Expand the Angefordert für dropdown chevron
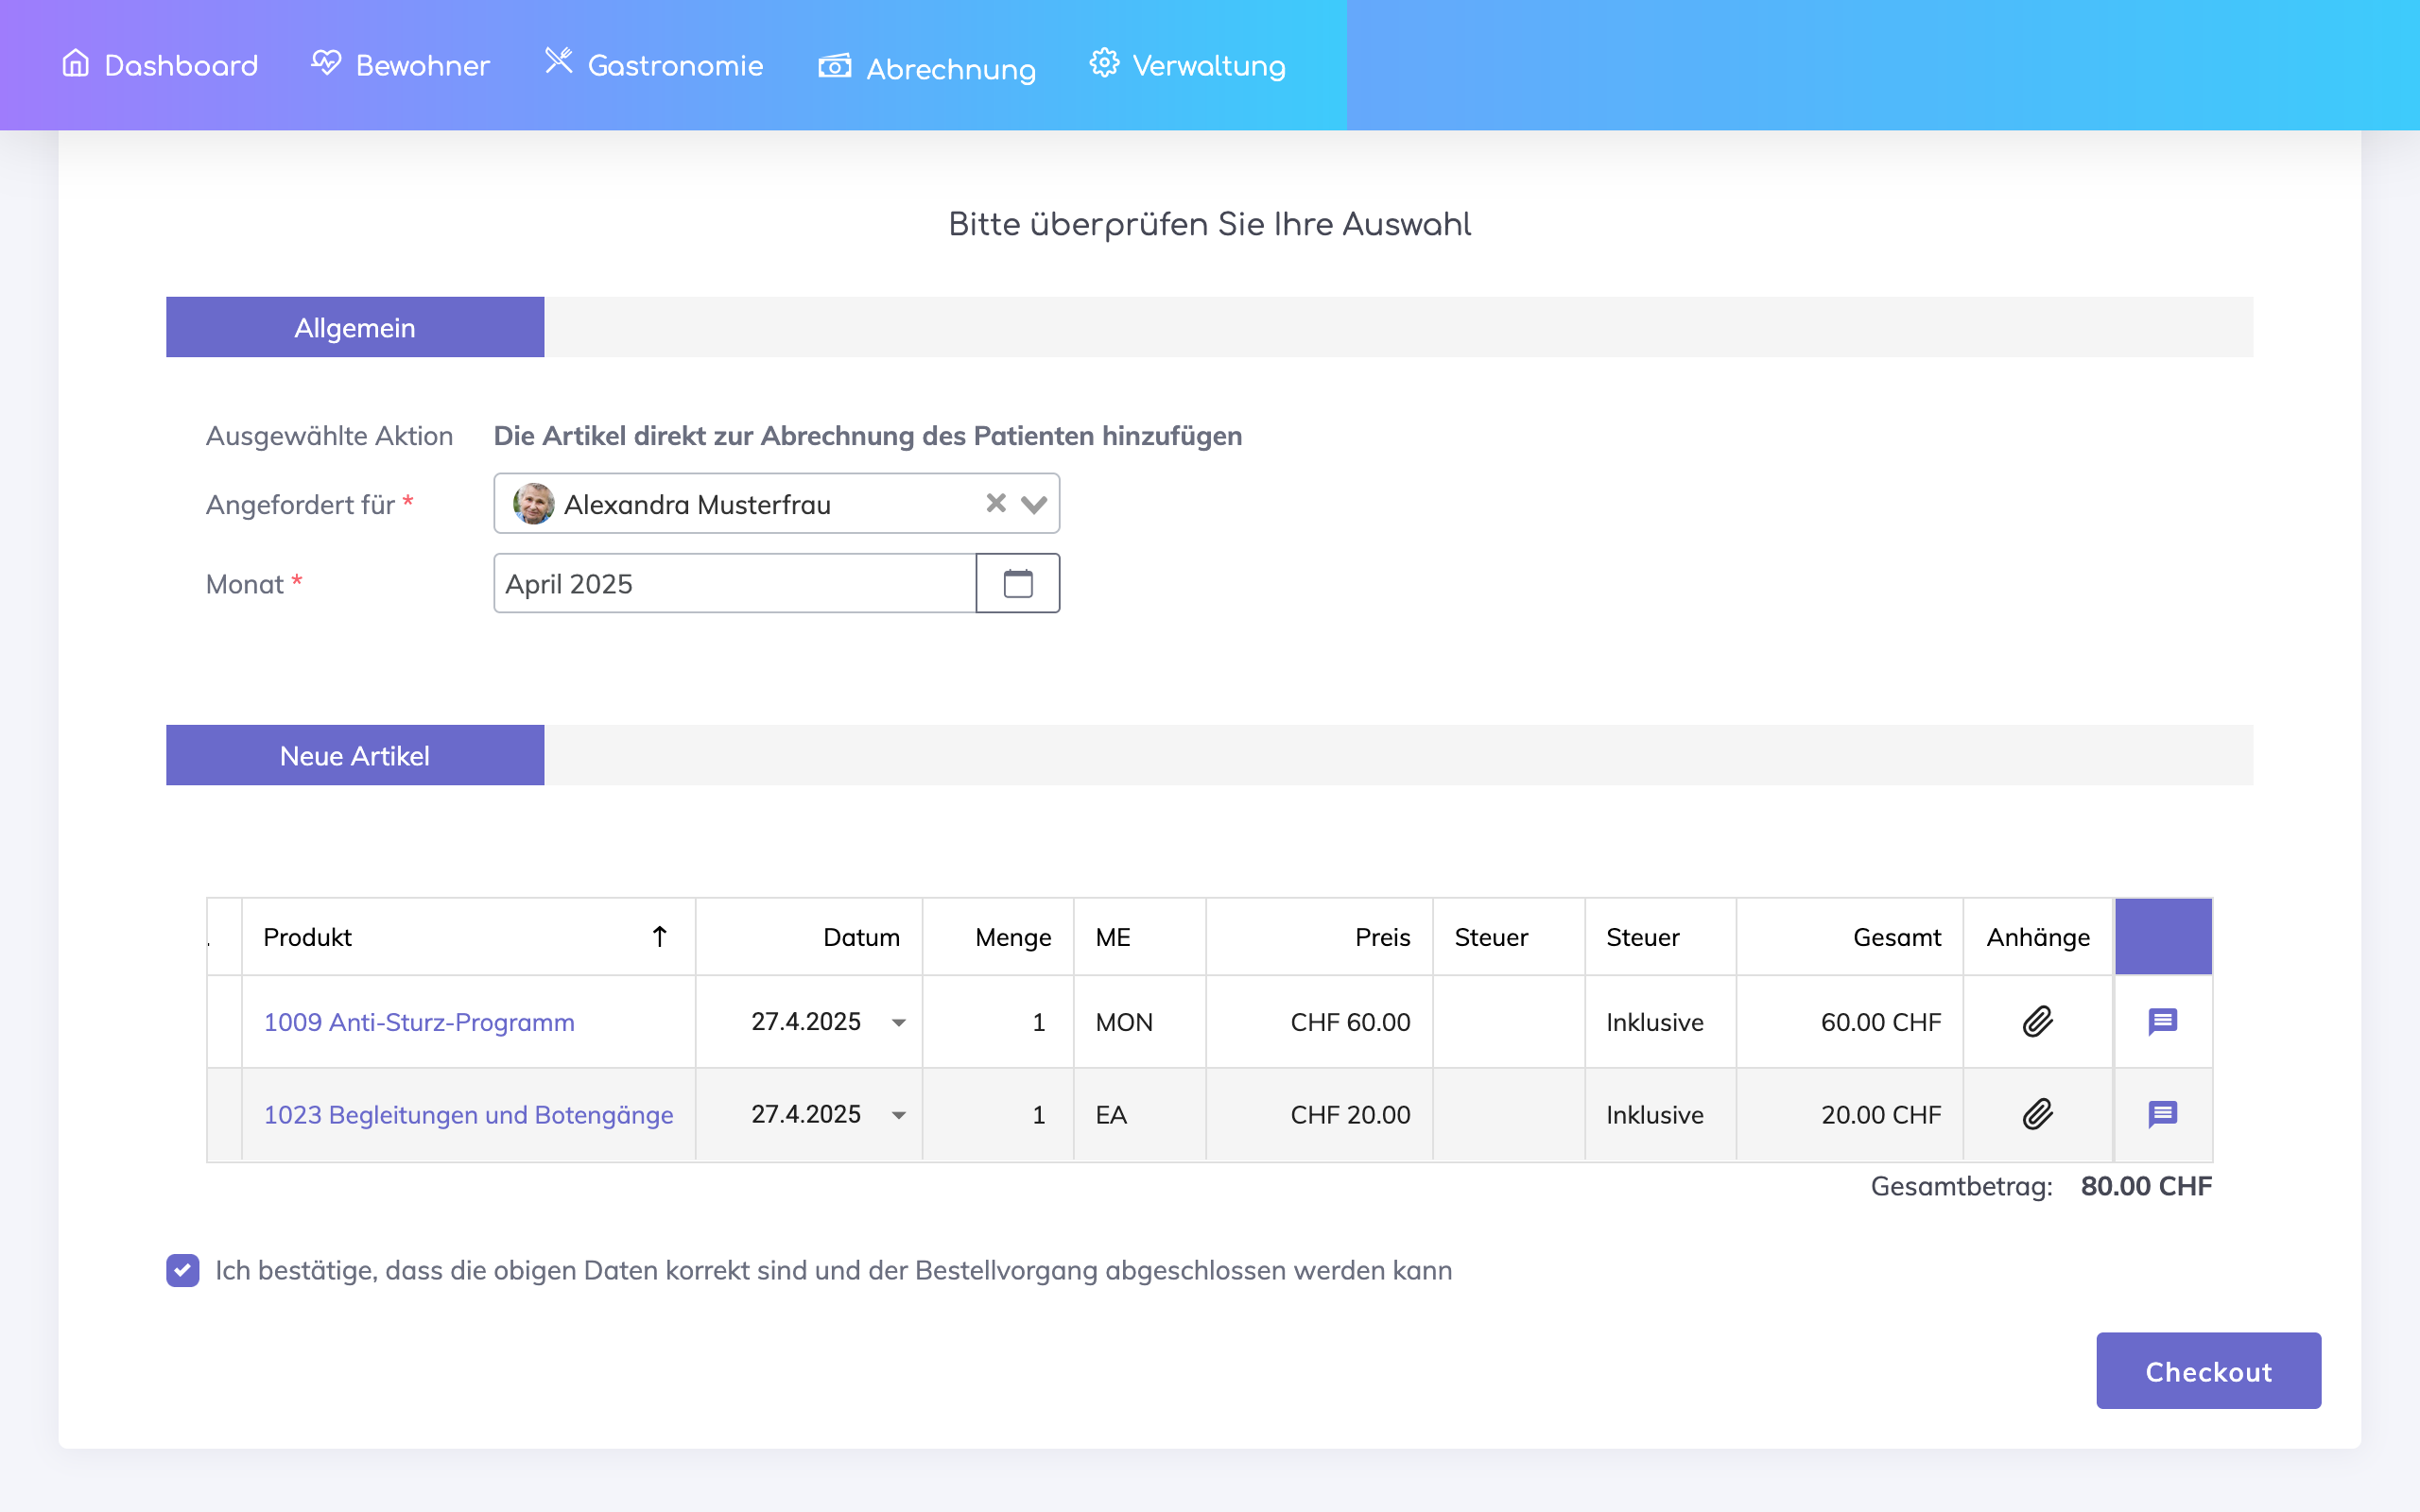 point(1034,504)
